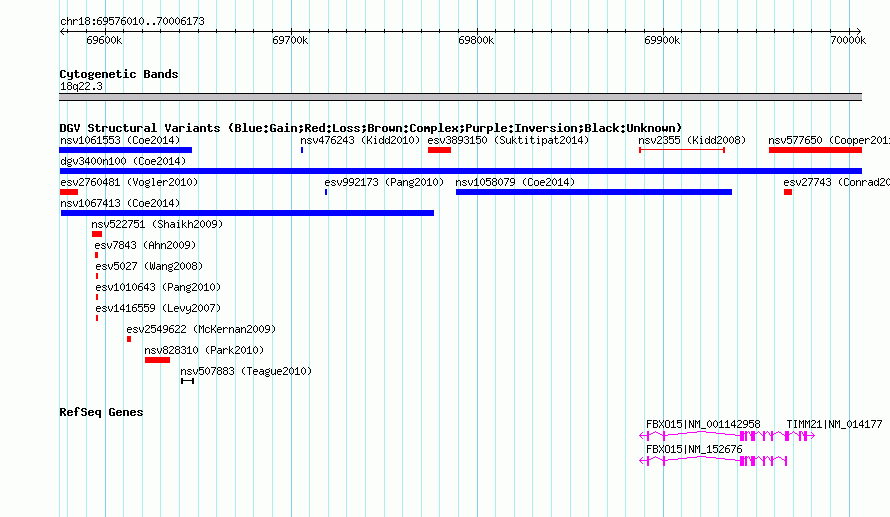Click the dgv3400n100 full-width blue bar
Image resolution: width=890 pixels, height=517 pixels.
tap(460, 171)
